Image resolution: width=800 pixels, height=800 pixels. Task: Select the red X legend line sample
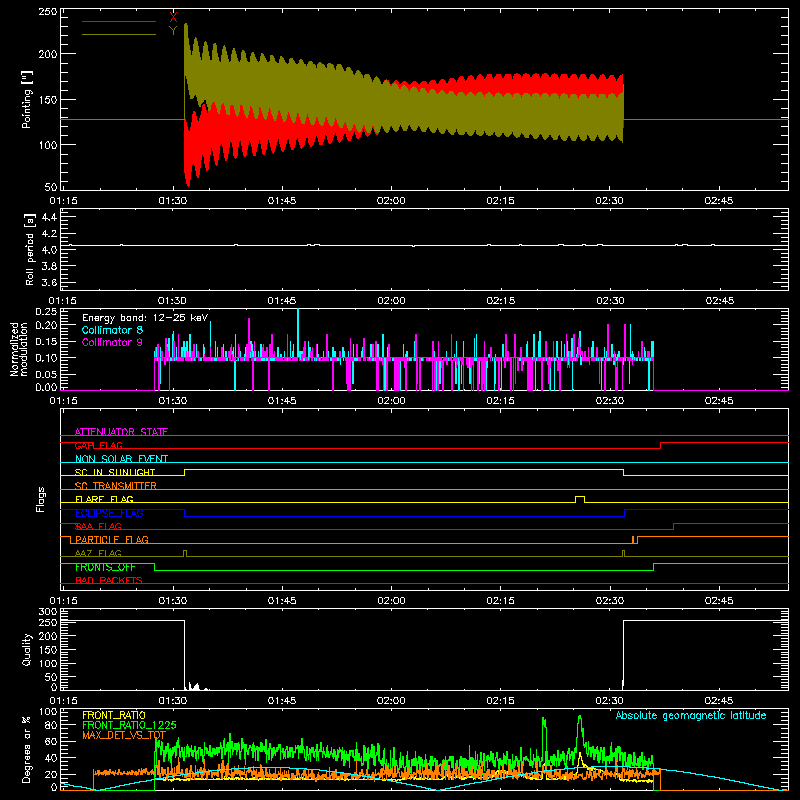[119, 21]
